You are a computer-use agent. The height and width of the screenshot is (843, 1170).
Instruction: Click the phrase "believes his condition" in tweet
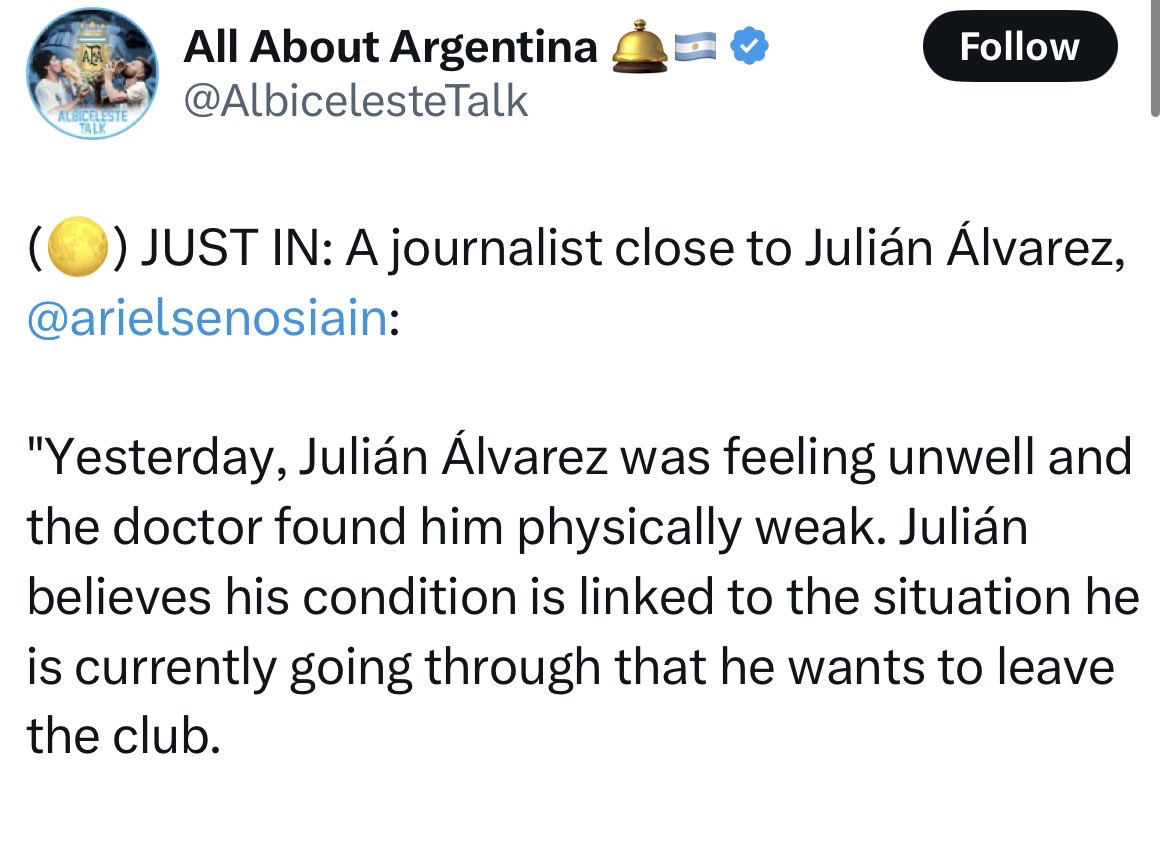[x=272, y=597]
